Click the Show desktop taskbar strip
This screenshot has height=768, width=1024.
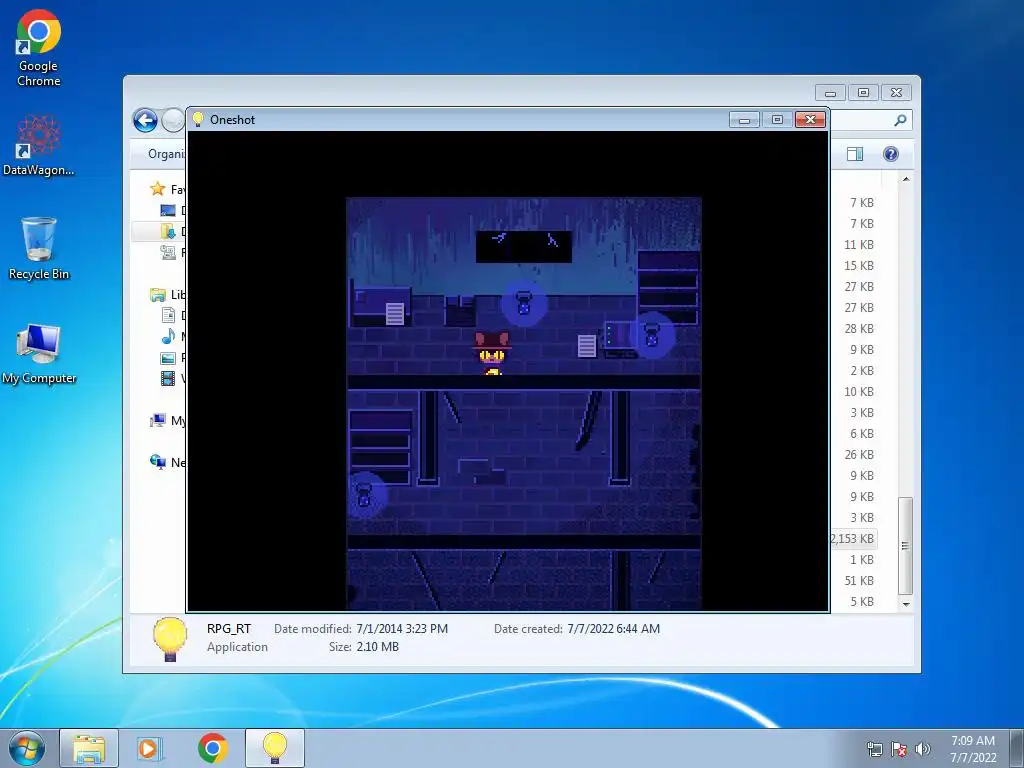click(1017, 748)
